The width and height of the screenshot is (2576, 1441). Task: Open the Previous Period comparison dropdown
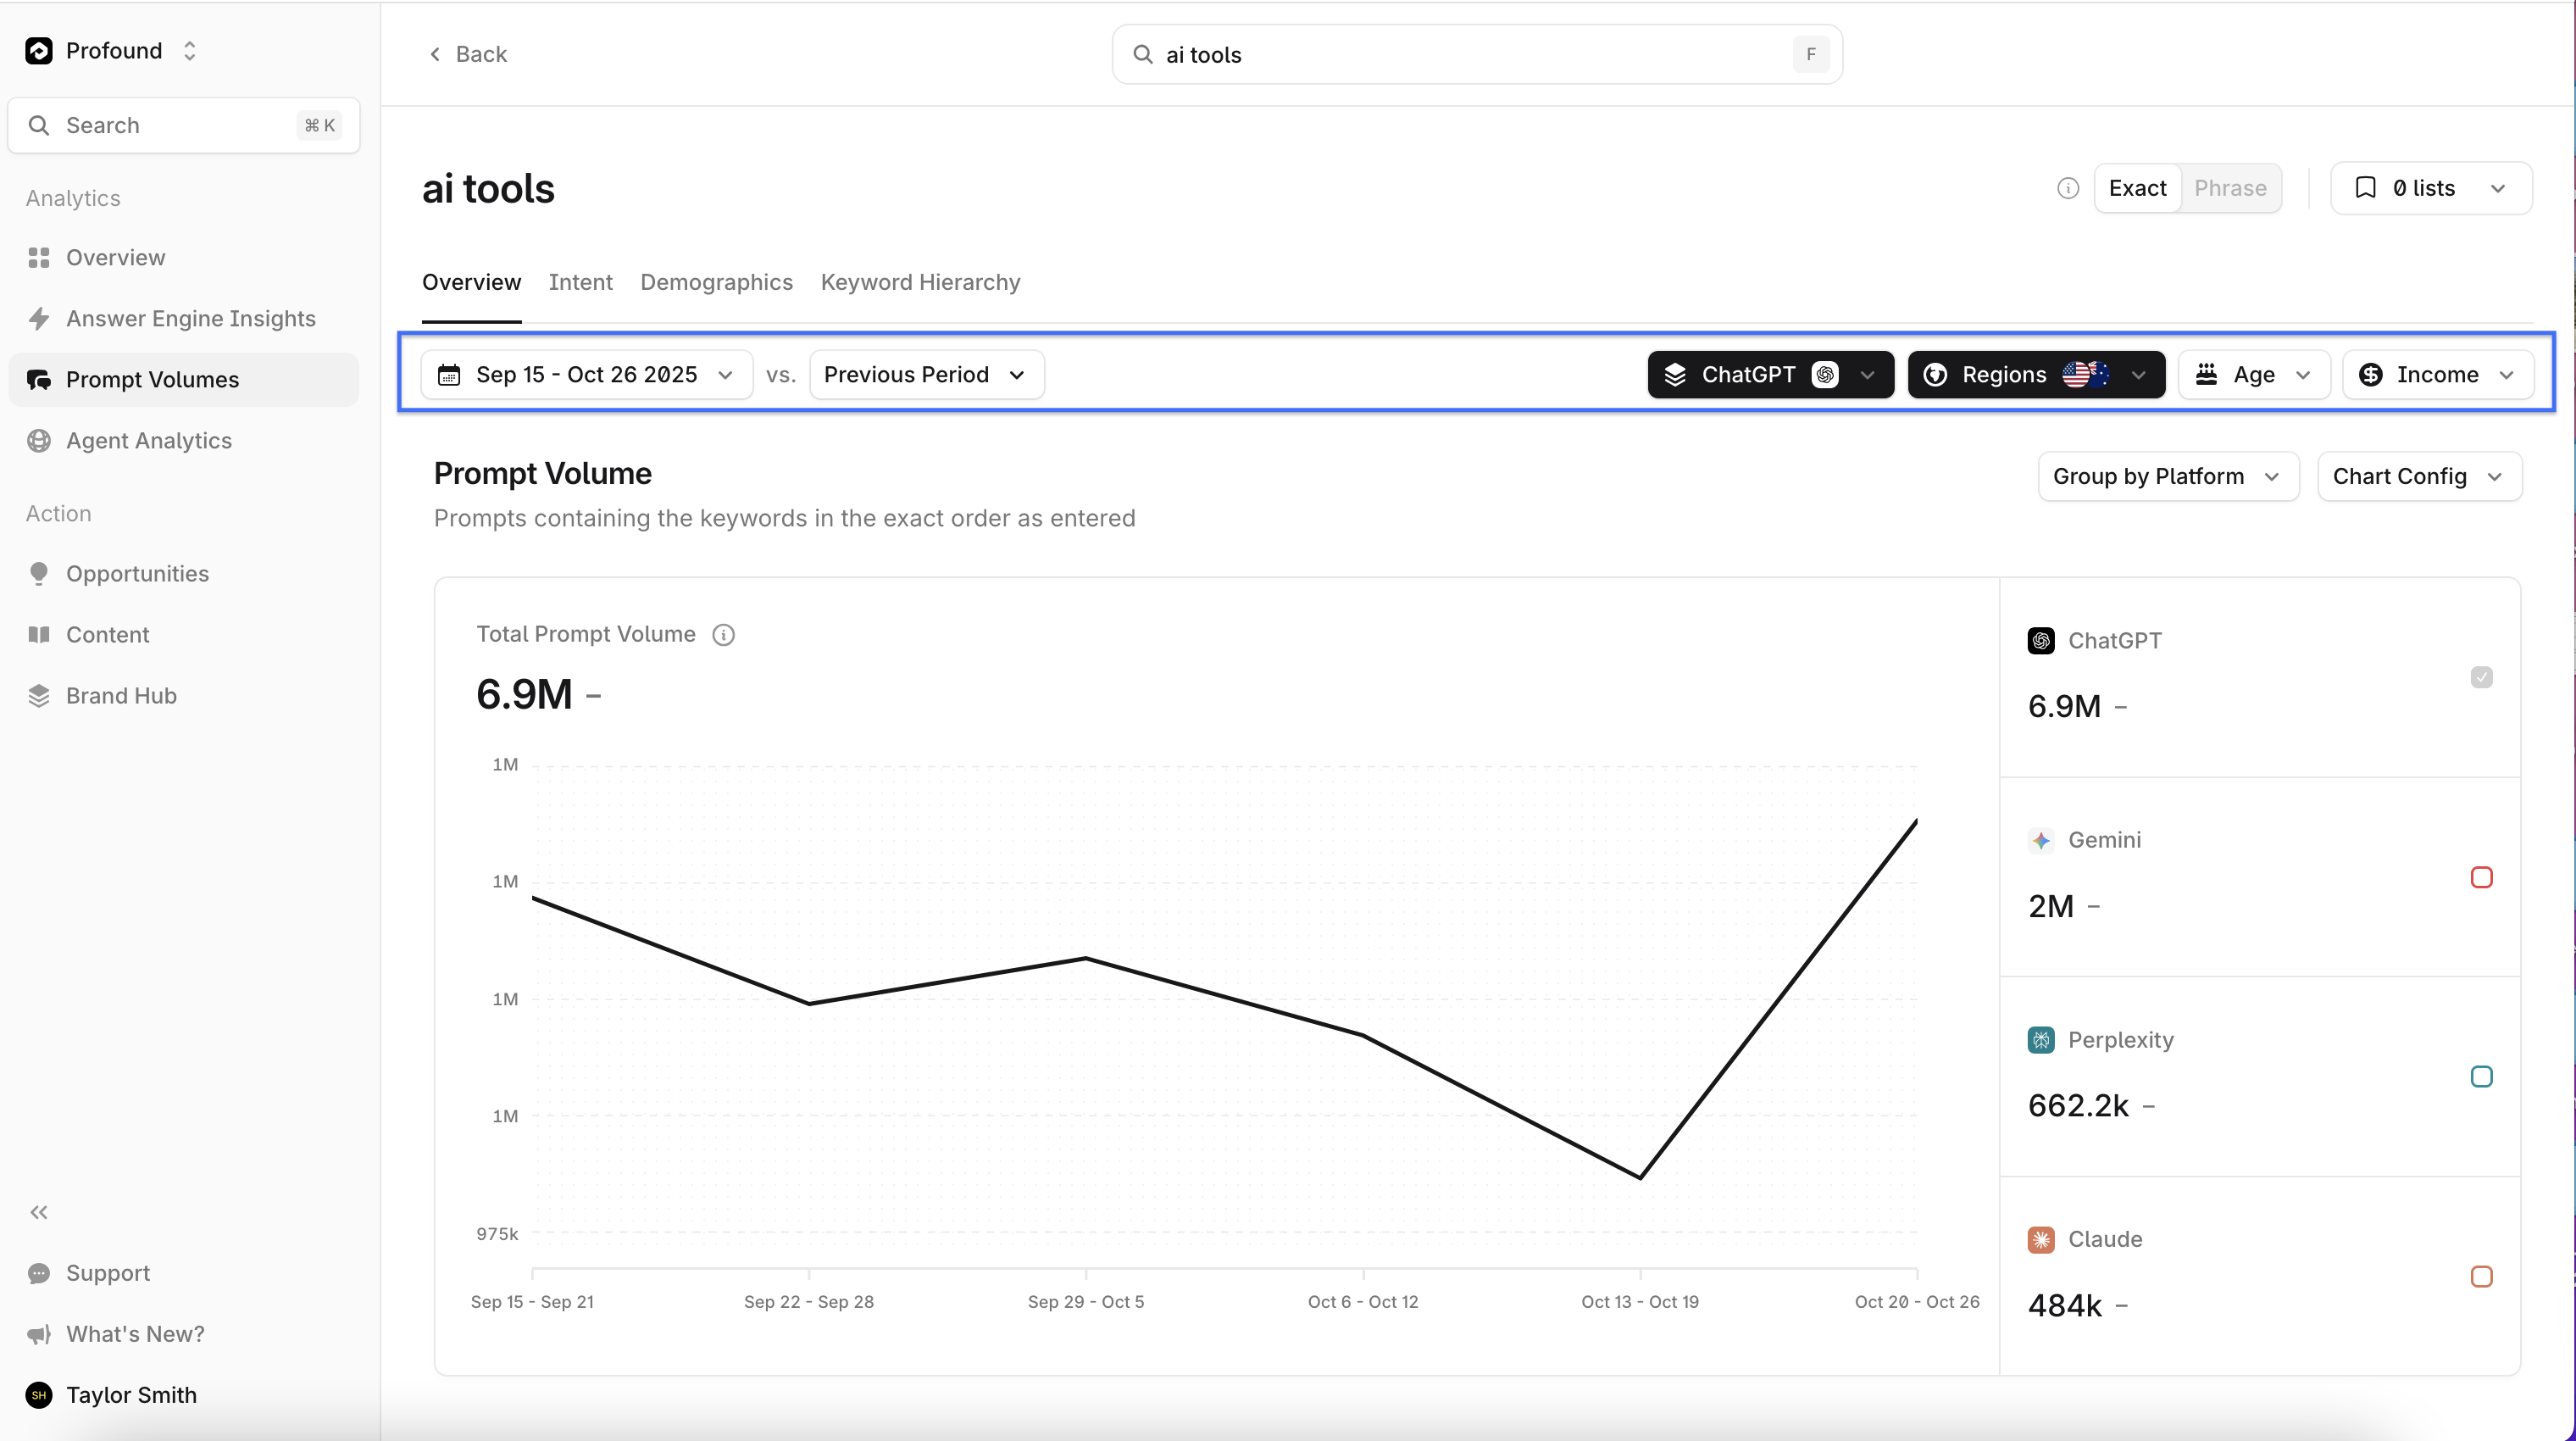tap(926, 375)
